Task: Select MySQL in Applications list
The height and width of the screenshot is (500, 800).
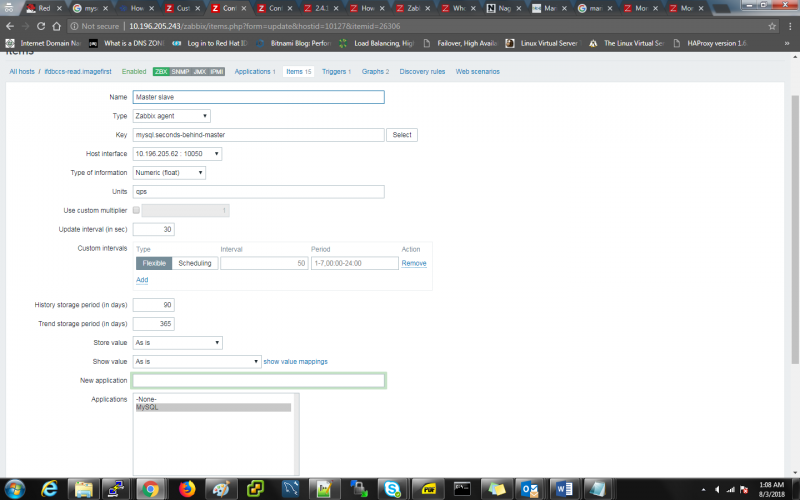Action: click(x=213, y=407)
